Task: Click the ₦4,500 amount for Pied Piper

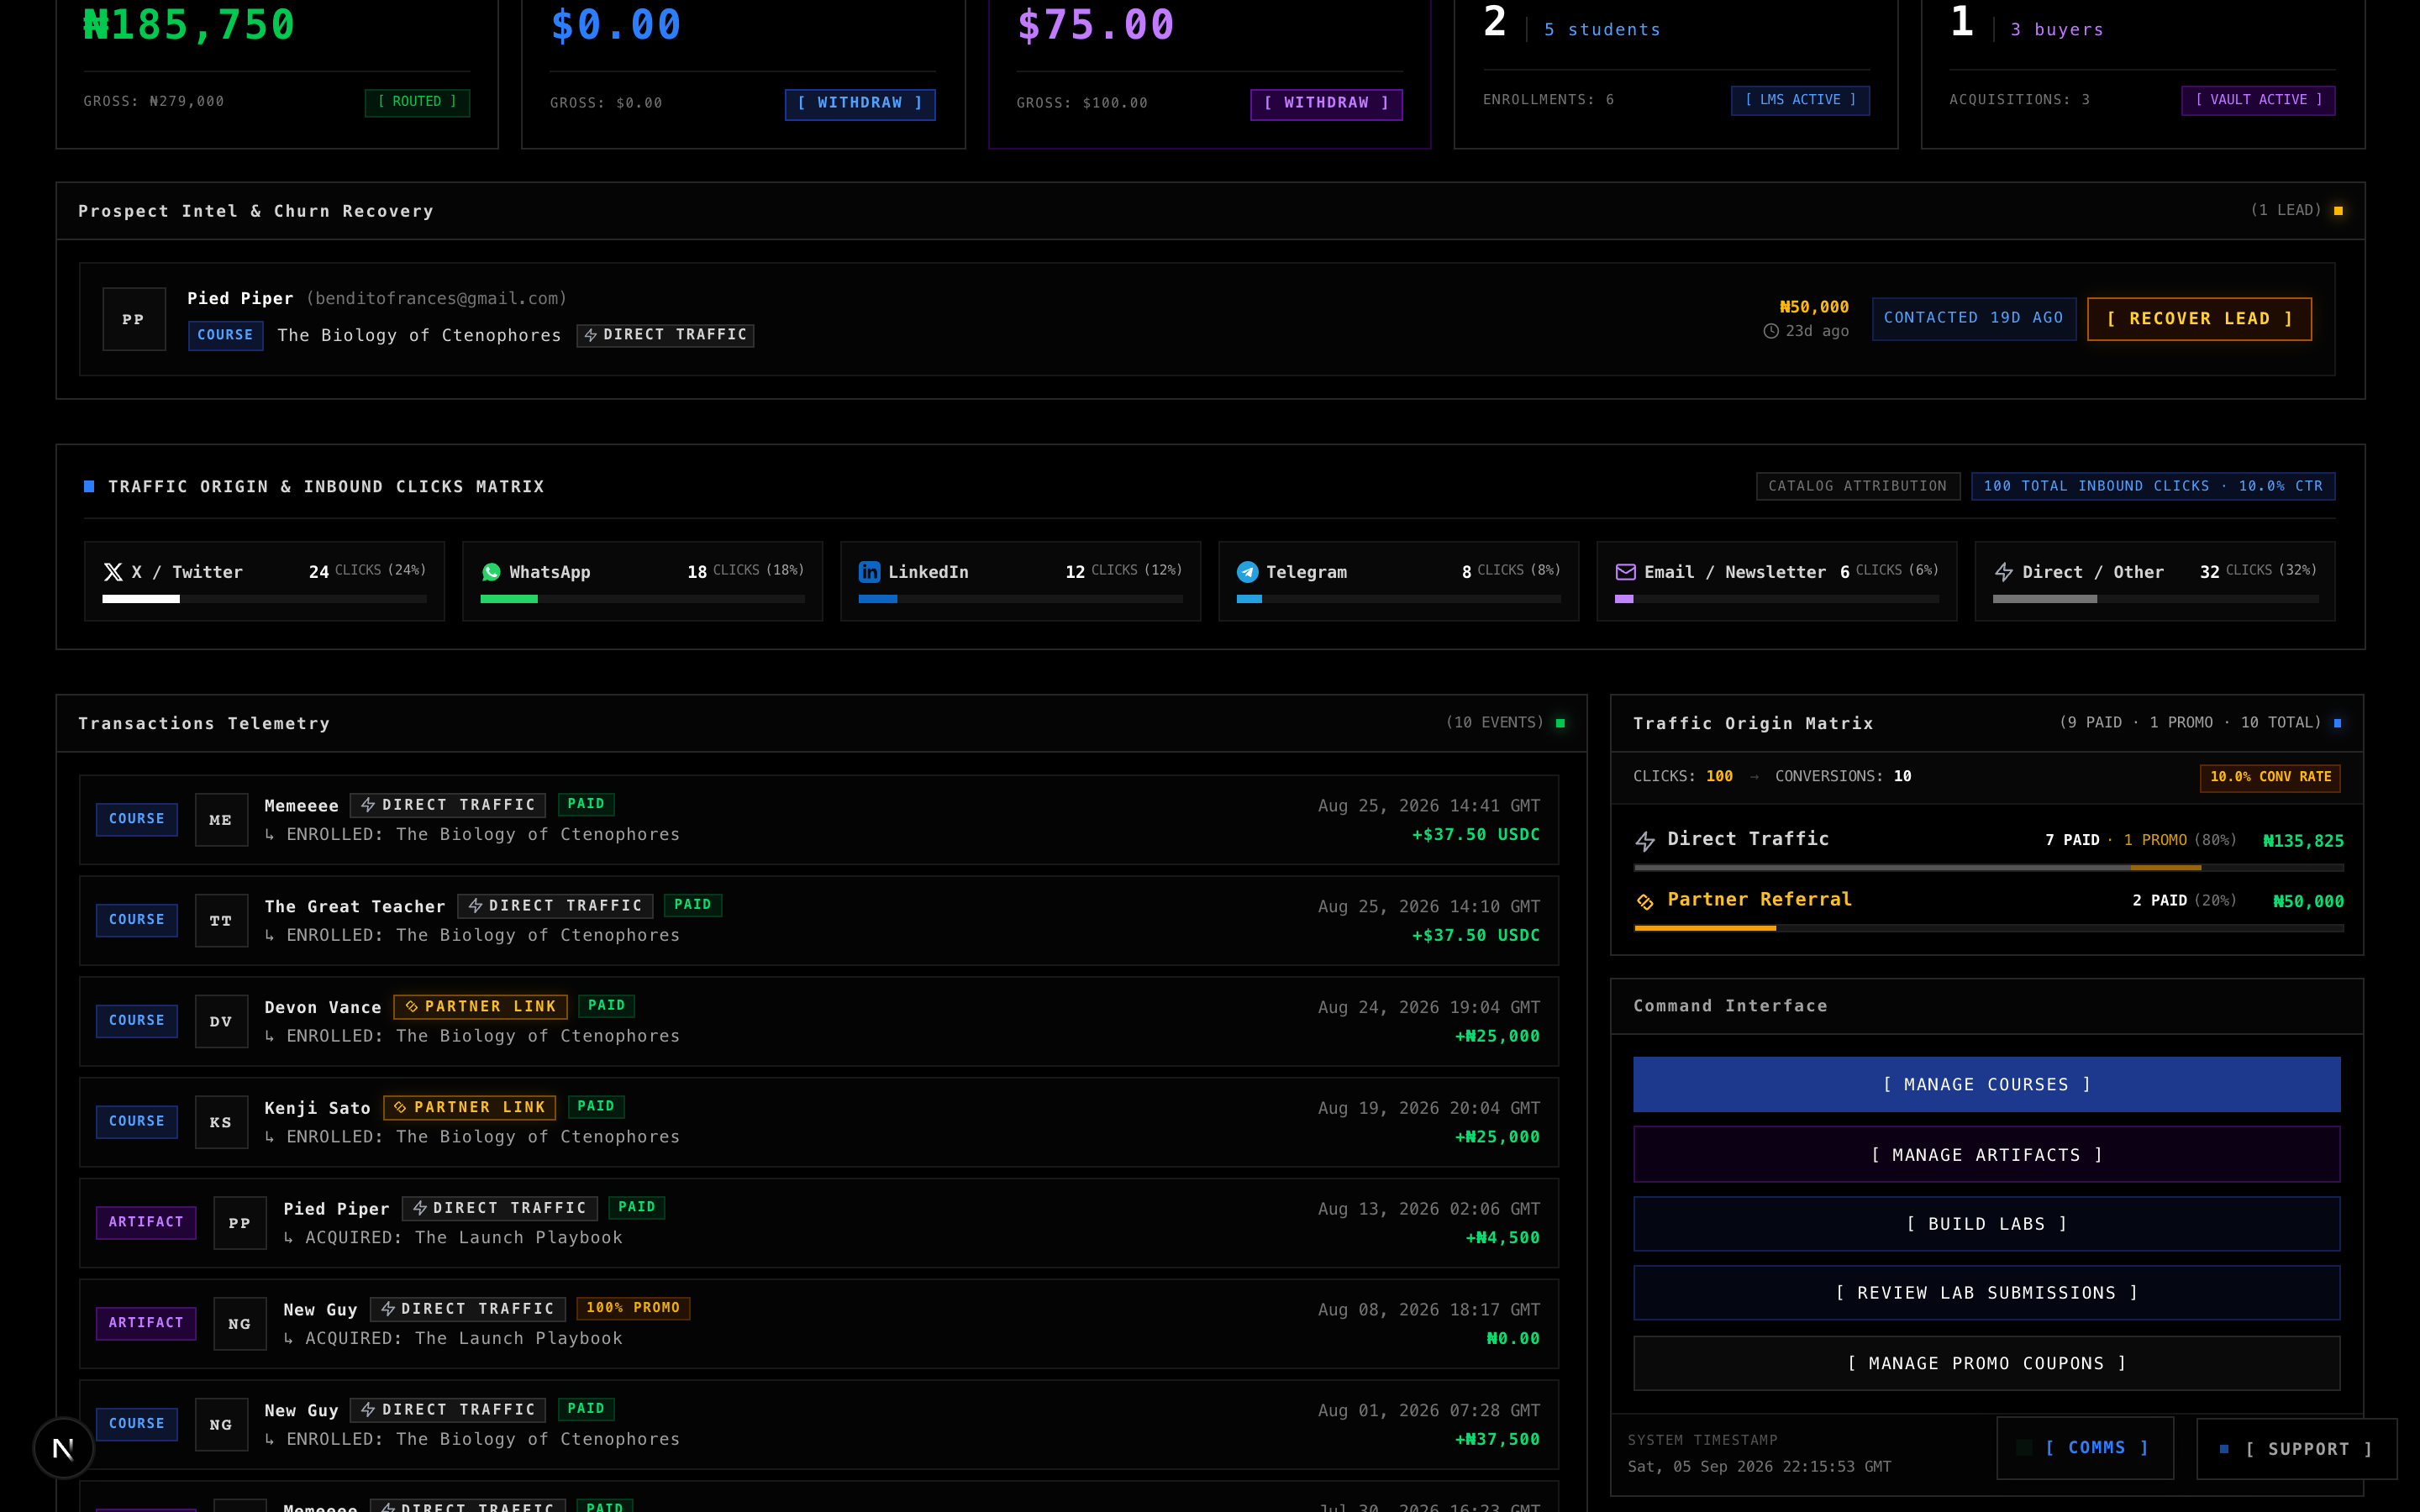Action: [1502, 1238]
